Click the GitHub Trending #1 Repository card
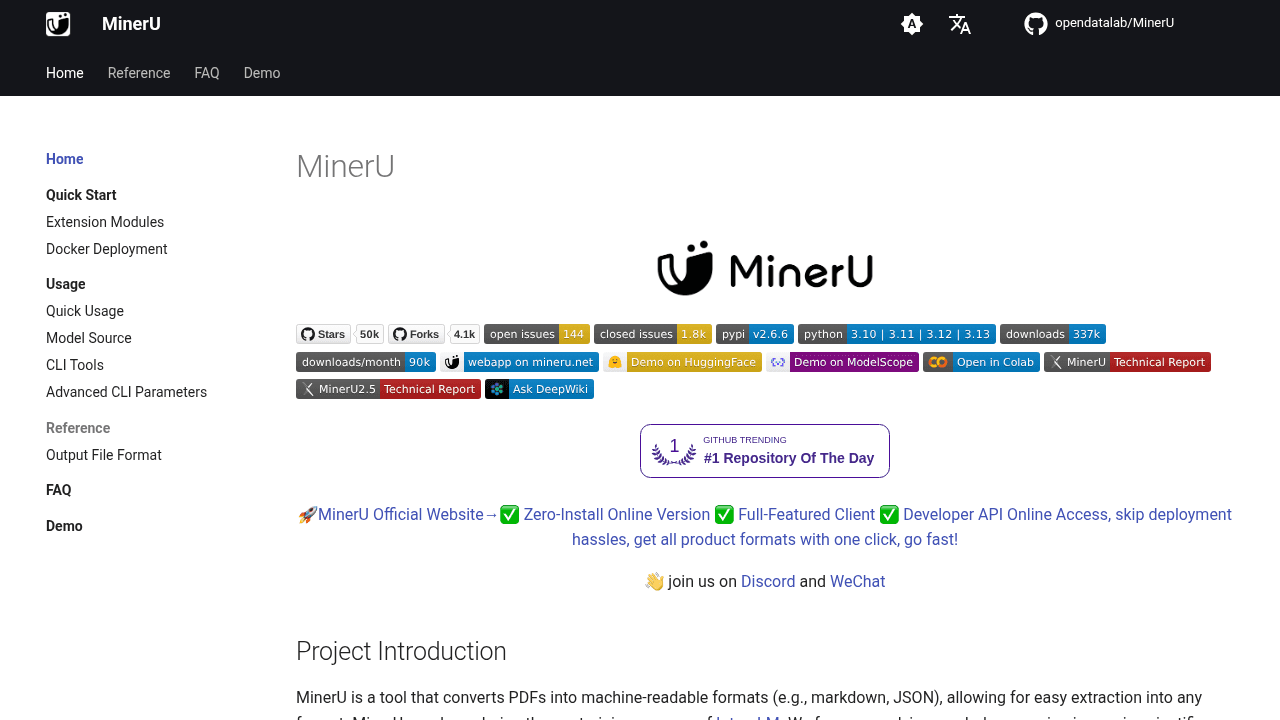Viewport: 1280px width, 720px height. point(764,450)
